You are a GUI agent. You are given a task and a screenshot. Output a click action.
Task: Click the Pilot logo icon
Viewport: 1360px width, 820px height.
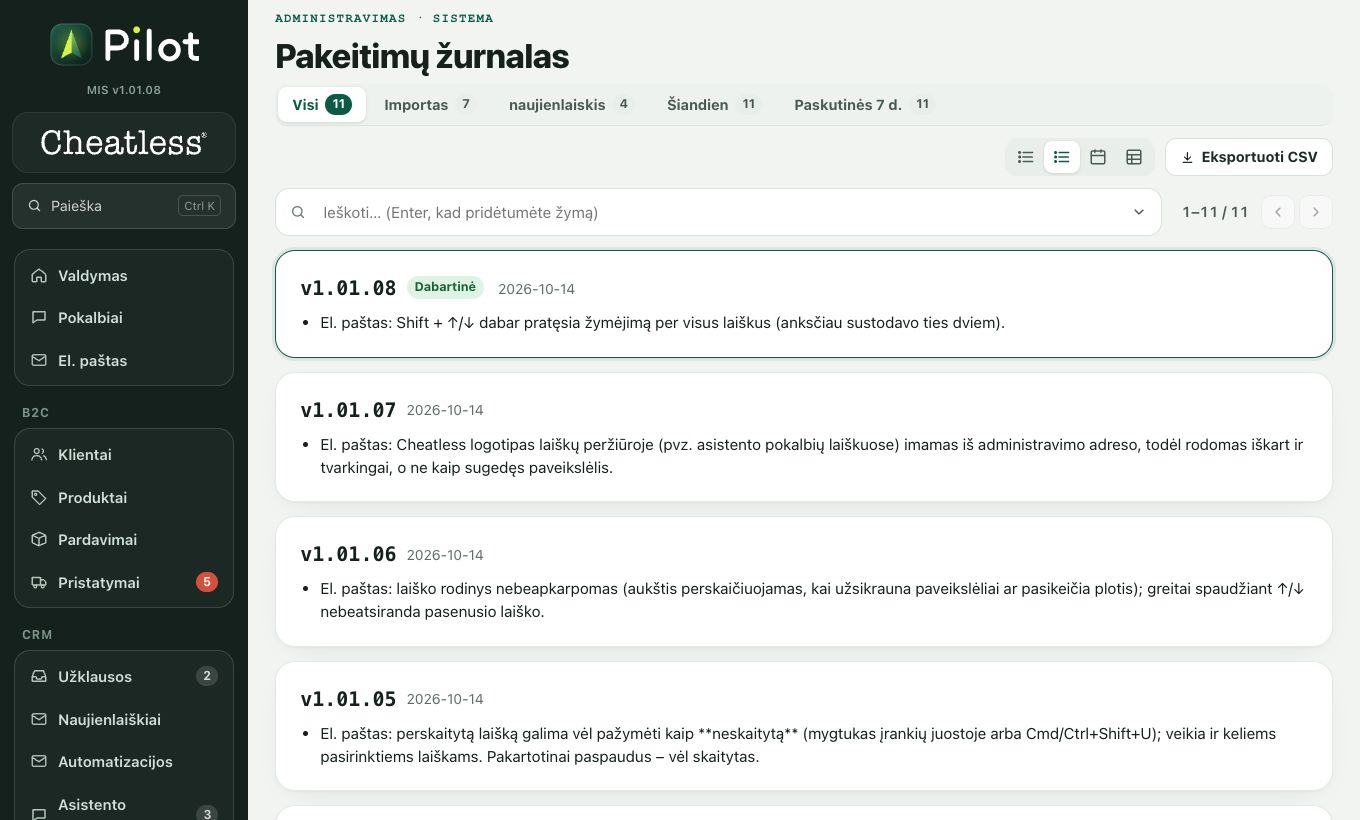71,45
